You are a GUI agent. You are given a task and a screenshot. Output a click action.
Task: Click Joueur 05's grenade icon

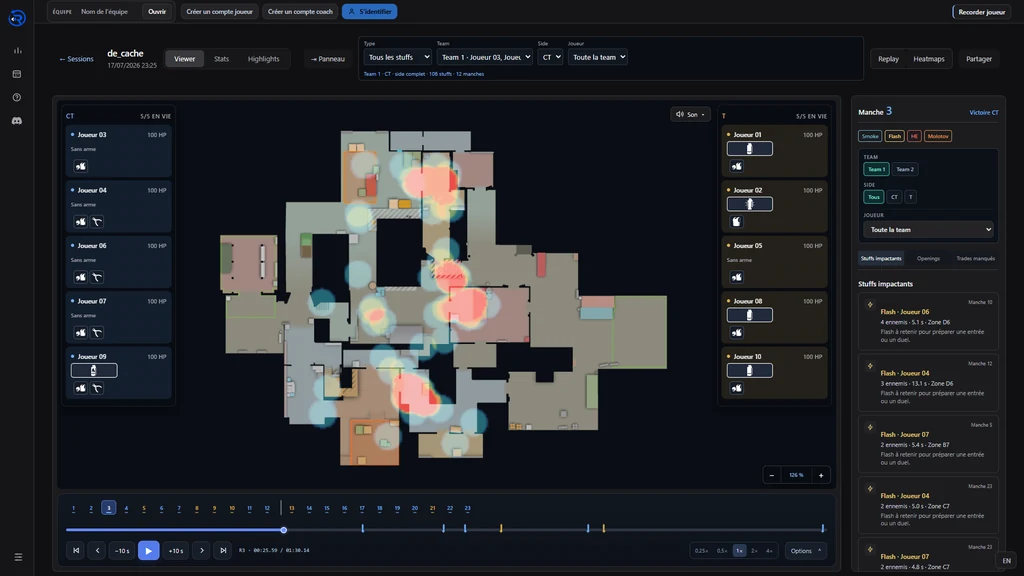[x=737, y=278]
